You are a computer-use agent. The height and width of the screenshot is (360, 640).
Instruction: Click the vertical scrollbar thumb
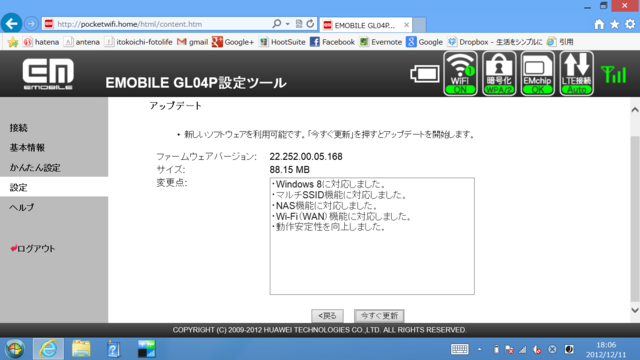pos(635,219)
